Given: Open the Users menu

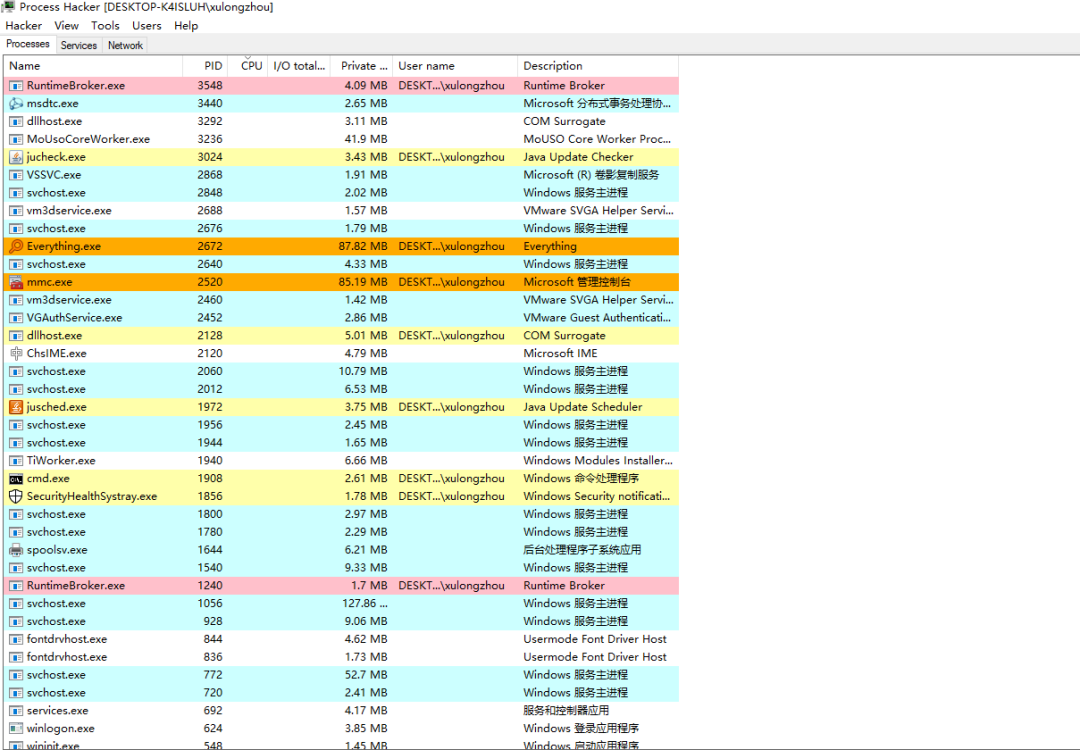Looking at the screenshot, I should pos(147,25).
